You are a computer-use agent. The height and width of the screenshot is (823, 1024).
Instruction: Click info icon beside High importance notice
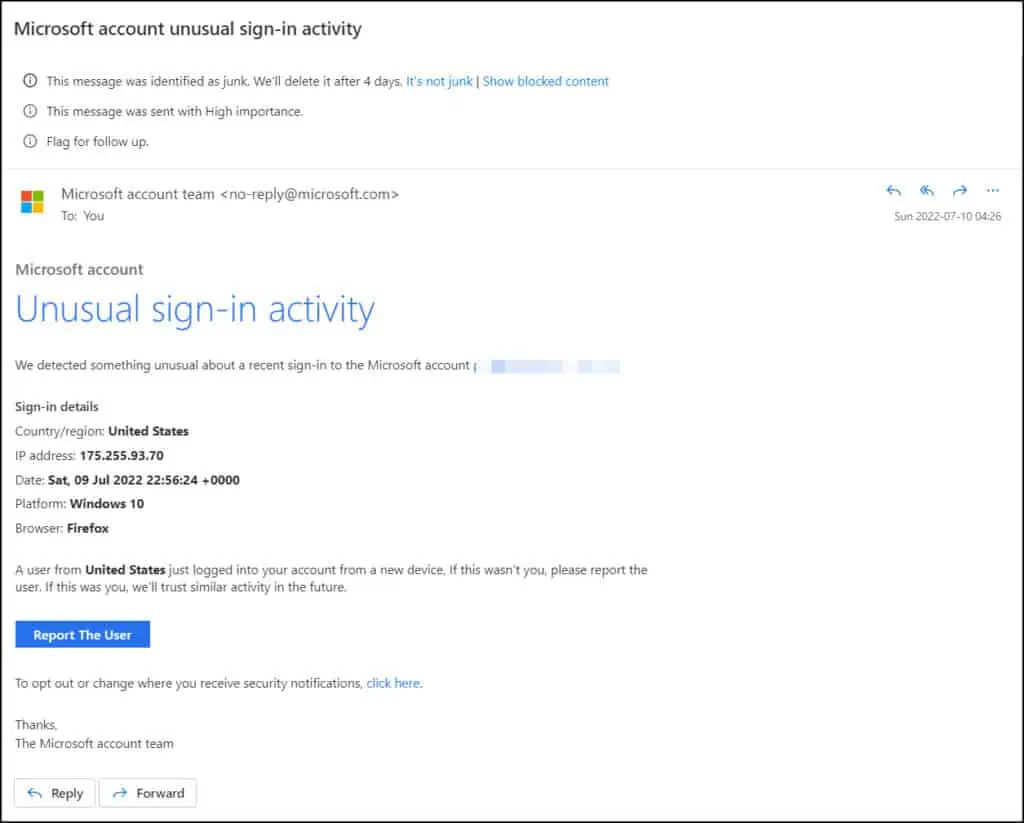tap(30, 111)
